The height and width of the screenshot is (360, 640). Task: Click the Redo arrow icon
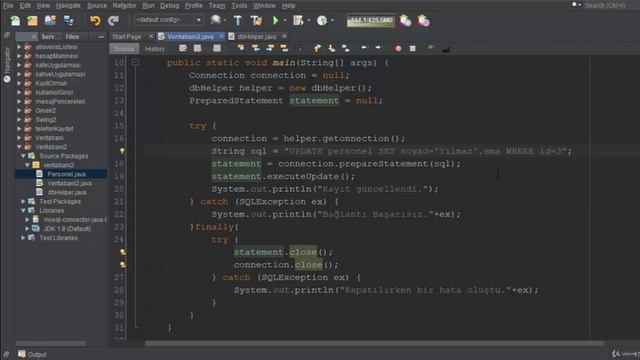click(113, 20)
